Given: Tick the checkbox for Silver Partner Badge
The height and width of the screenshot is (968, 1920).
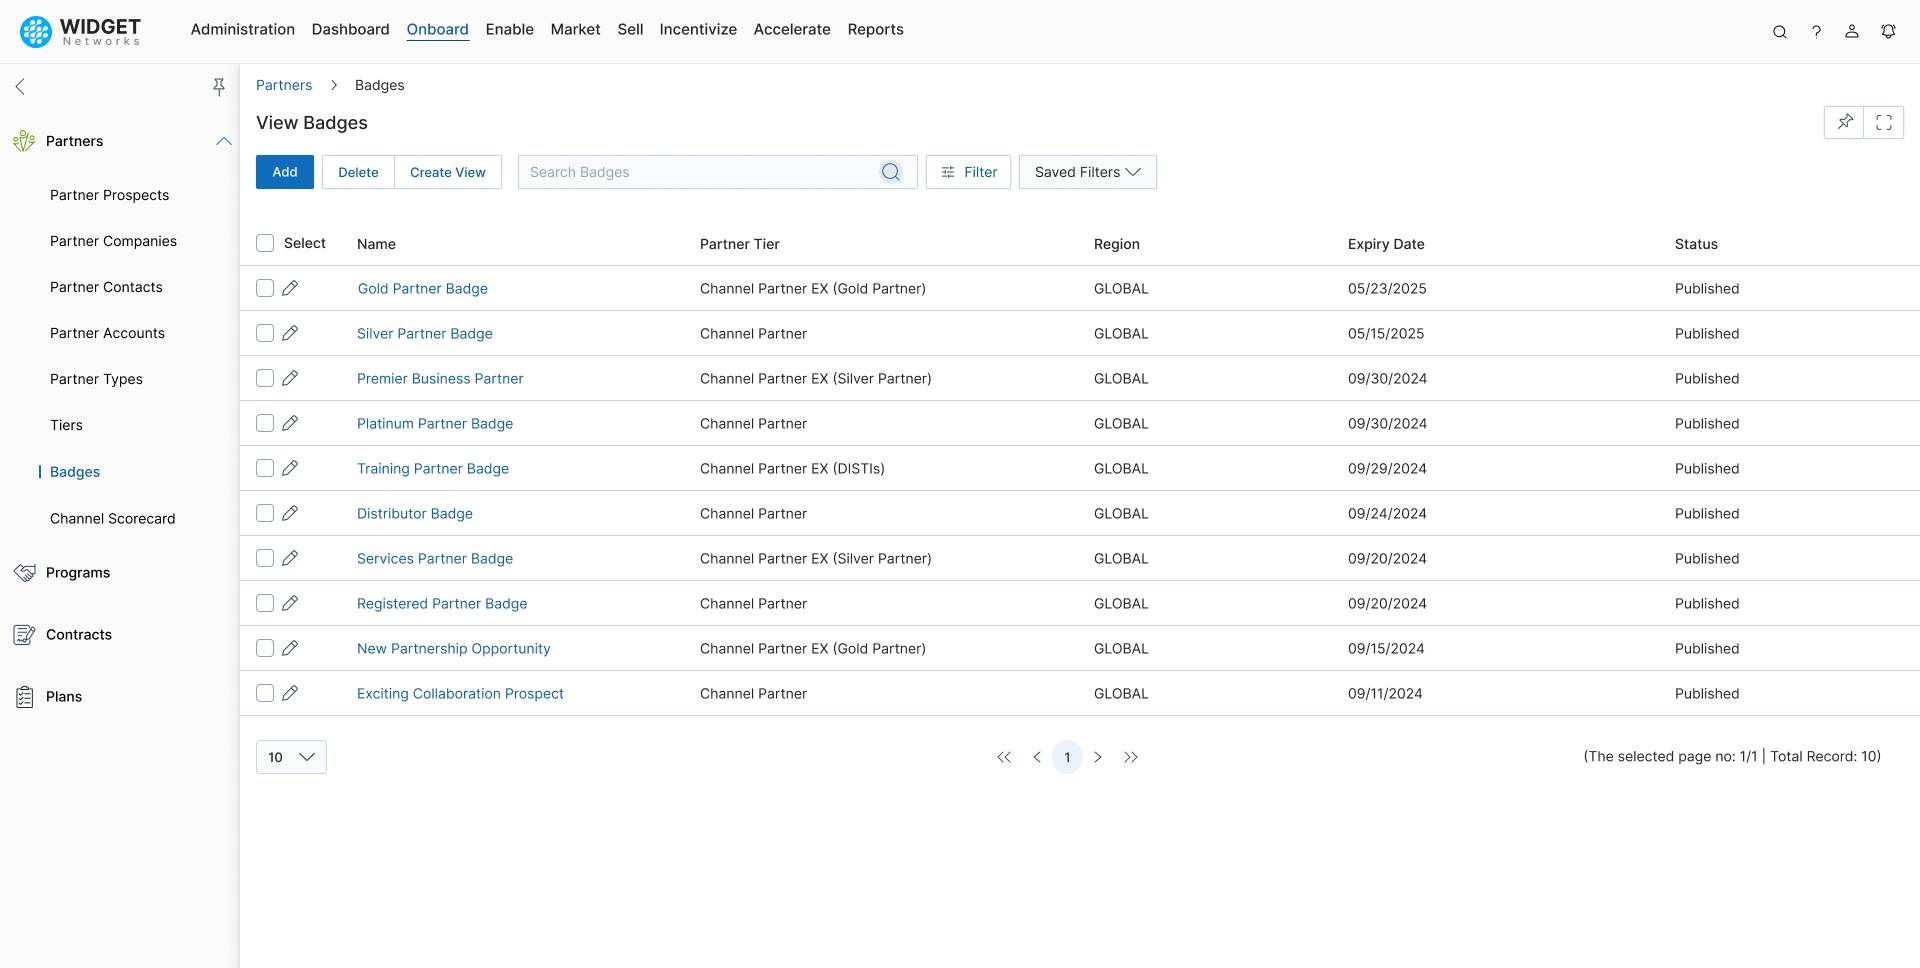Looking at the screenshot, I should click(x=265, y=333).
